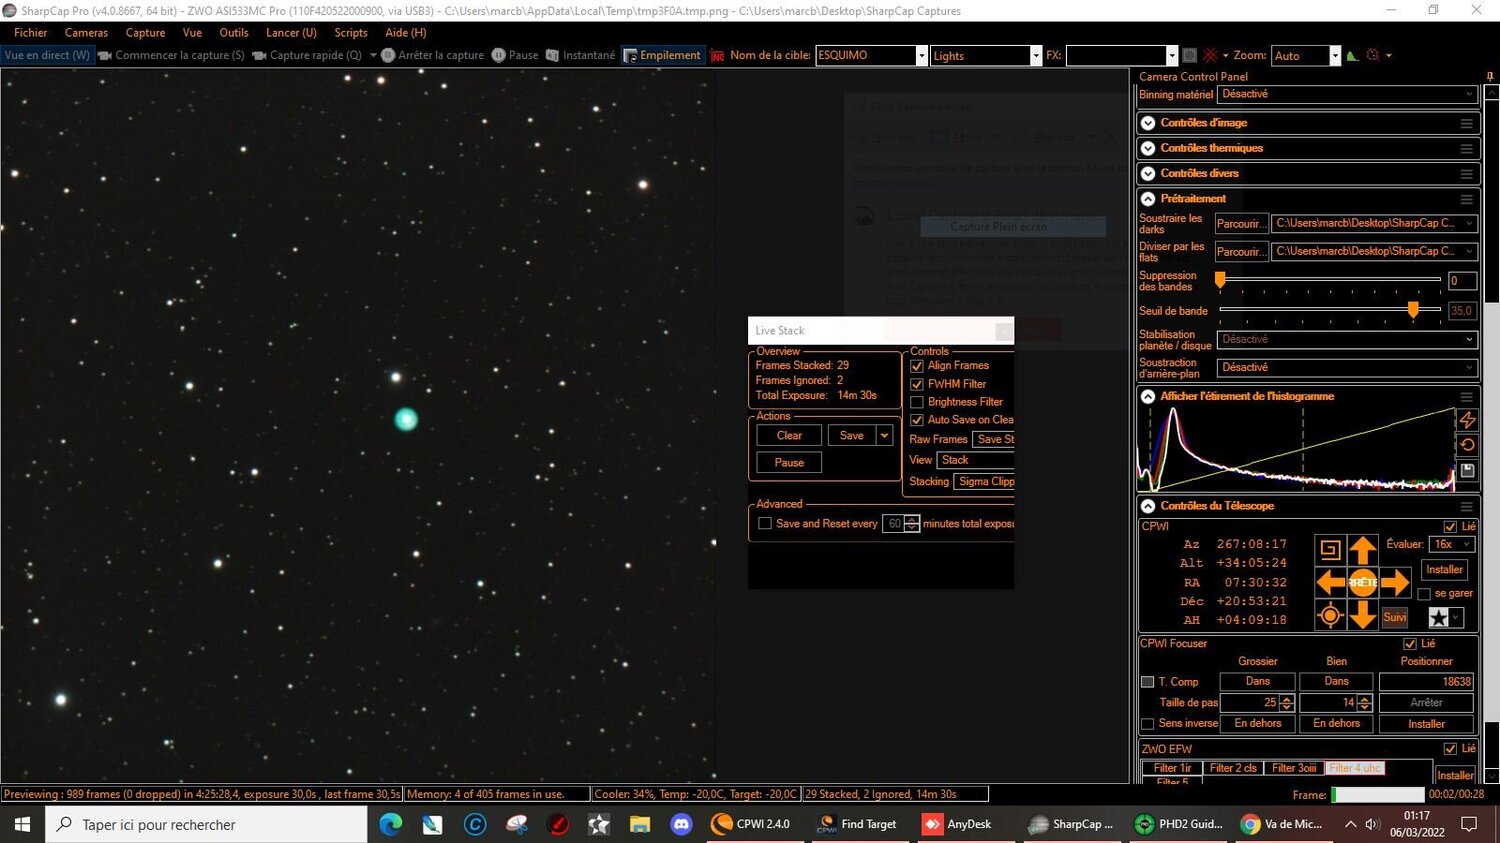
Task: Open the Binning matériel dropdown
Action: click(1347, 94)
